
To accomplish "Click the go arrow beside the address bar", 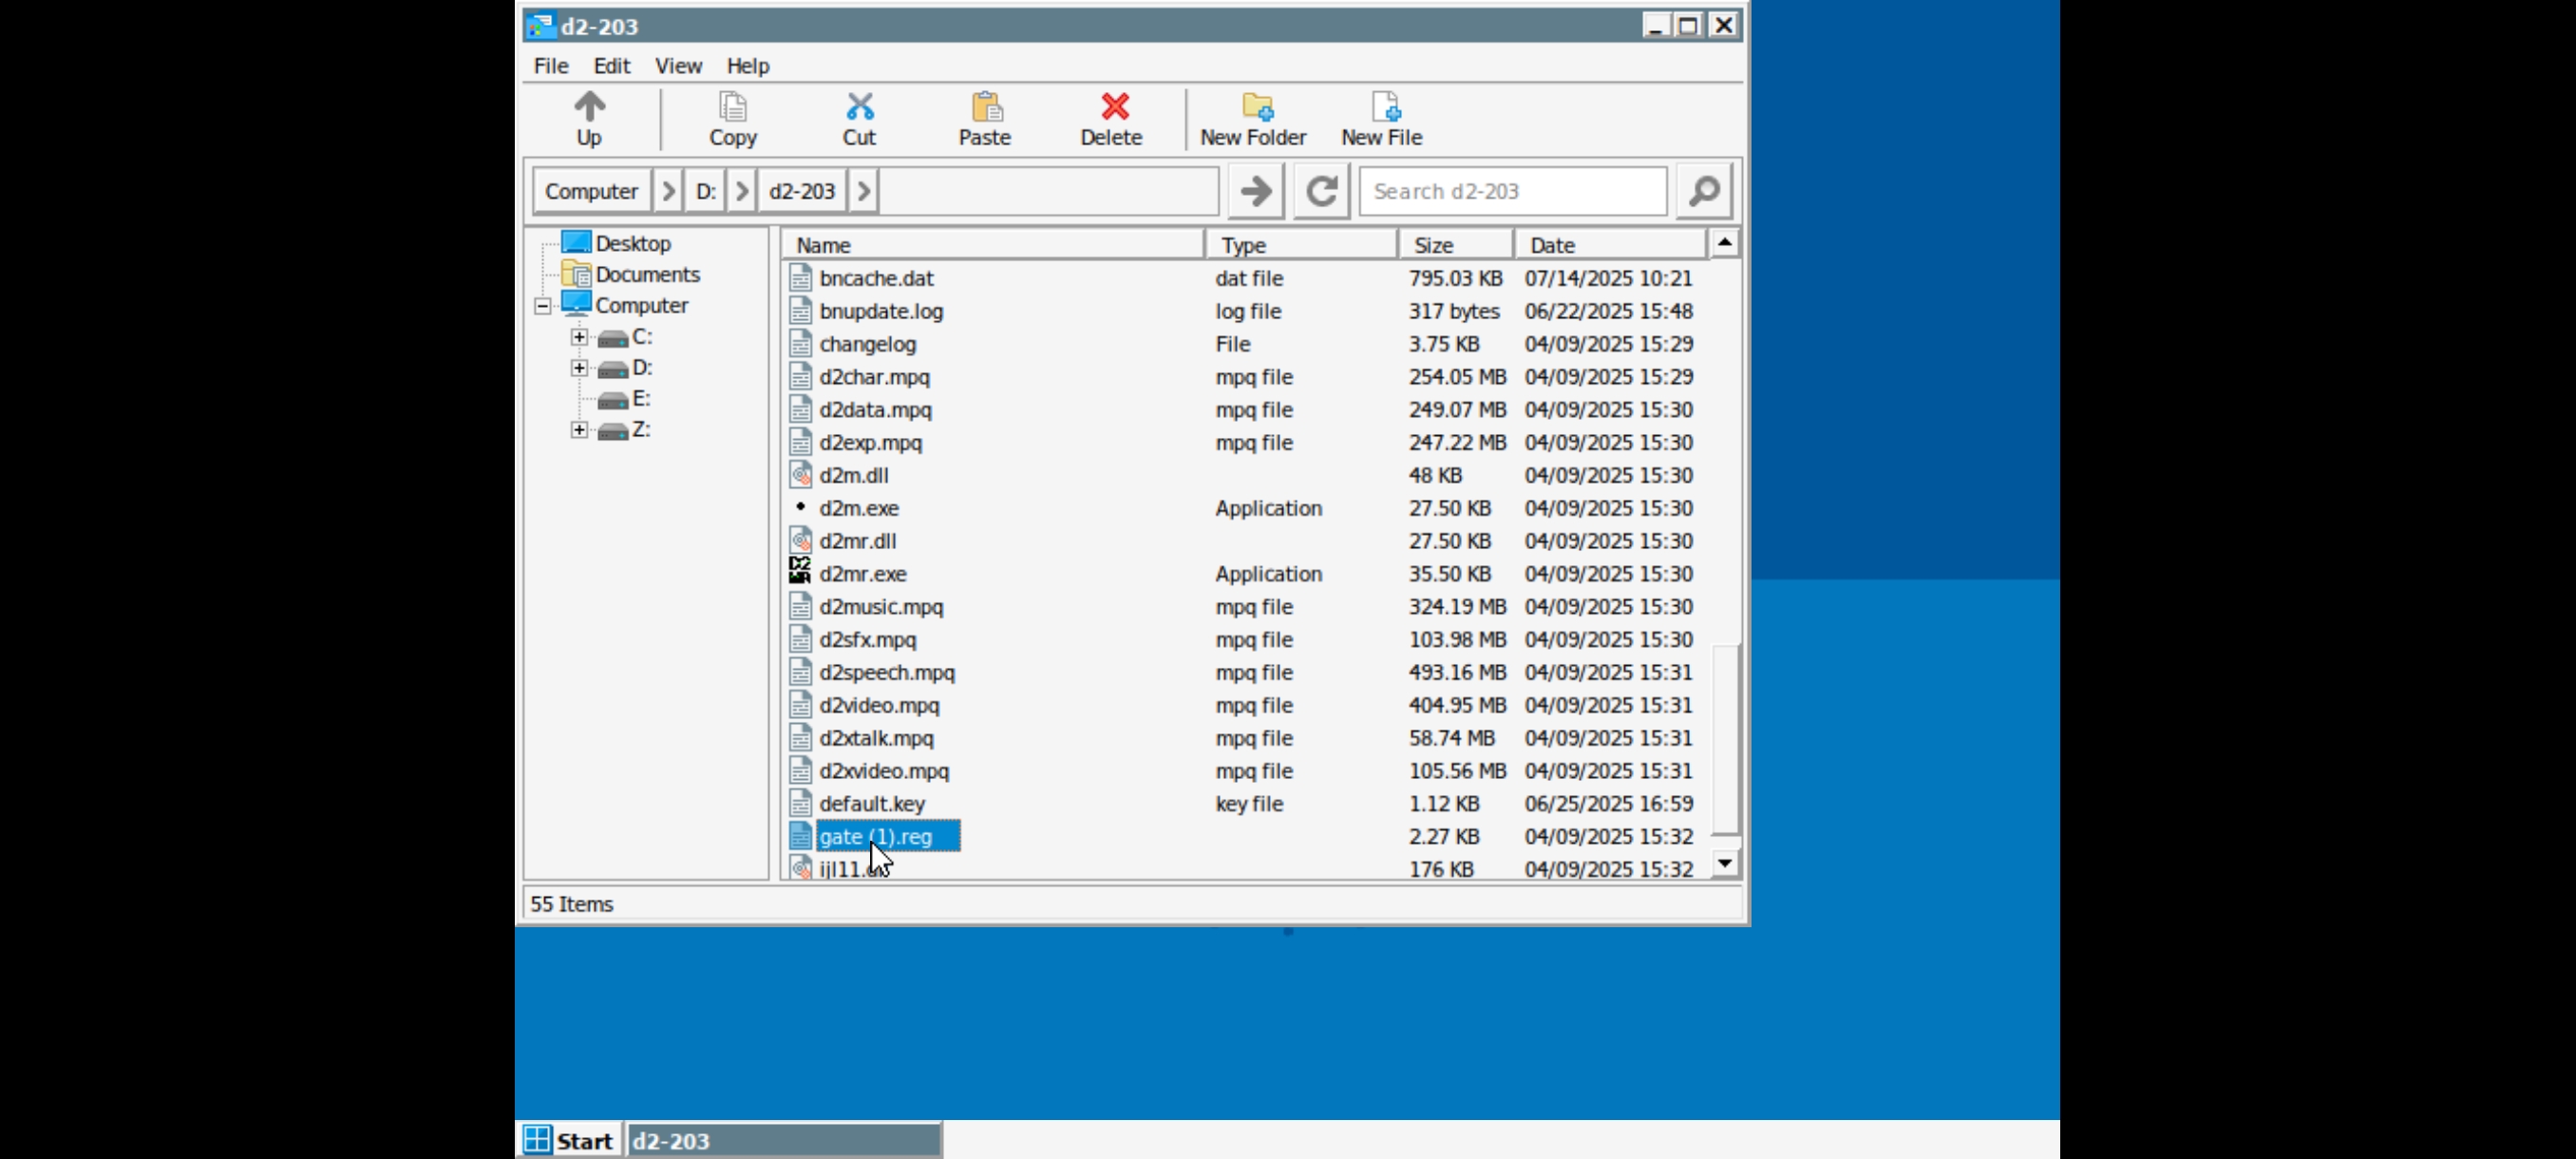I will 1255,191.
